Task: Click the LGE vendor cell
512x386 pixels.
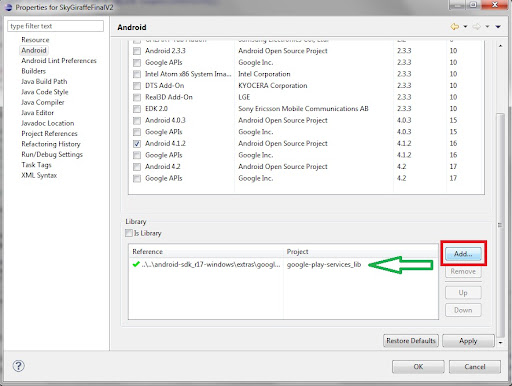Action: [244, 97]
